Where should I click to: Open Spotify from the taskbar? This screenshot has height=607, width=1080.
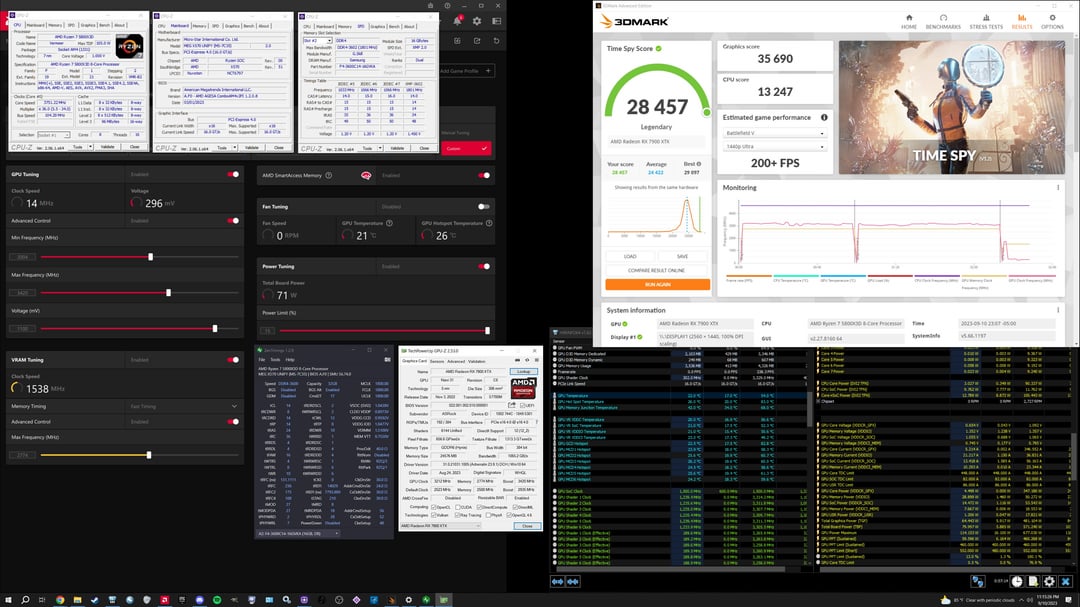coord(217,600)
